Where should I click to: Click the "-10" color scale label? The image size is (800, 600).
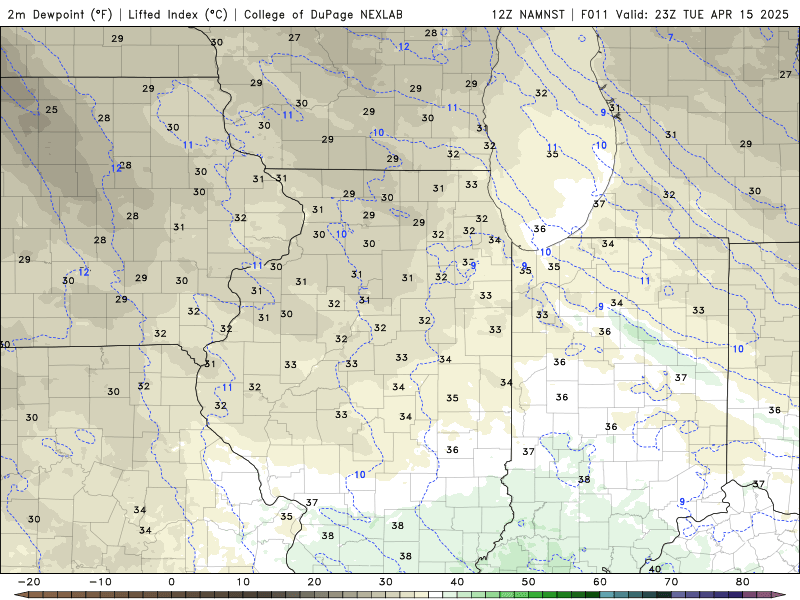click(x=100, y=582)
